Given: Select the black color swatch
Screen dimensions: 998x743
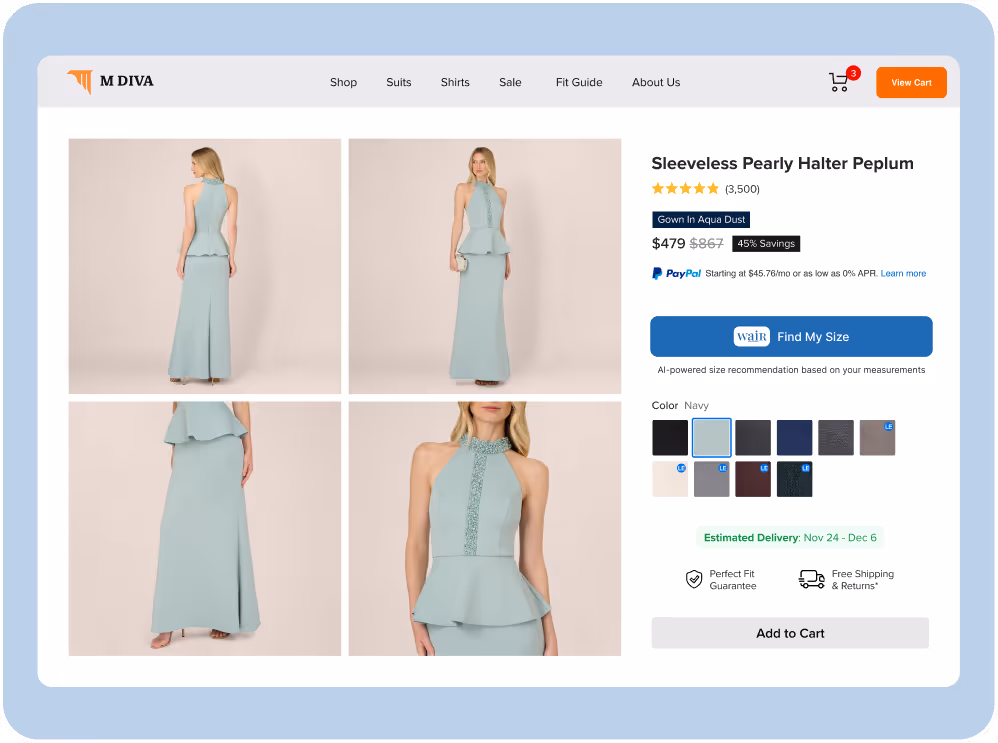Looking at the screenshot, I should tap(669, 437).
